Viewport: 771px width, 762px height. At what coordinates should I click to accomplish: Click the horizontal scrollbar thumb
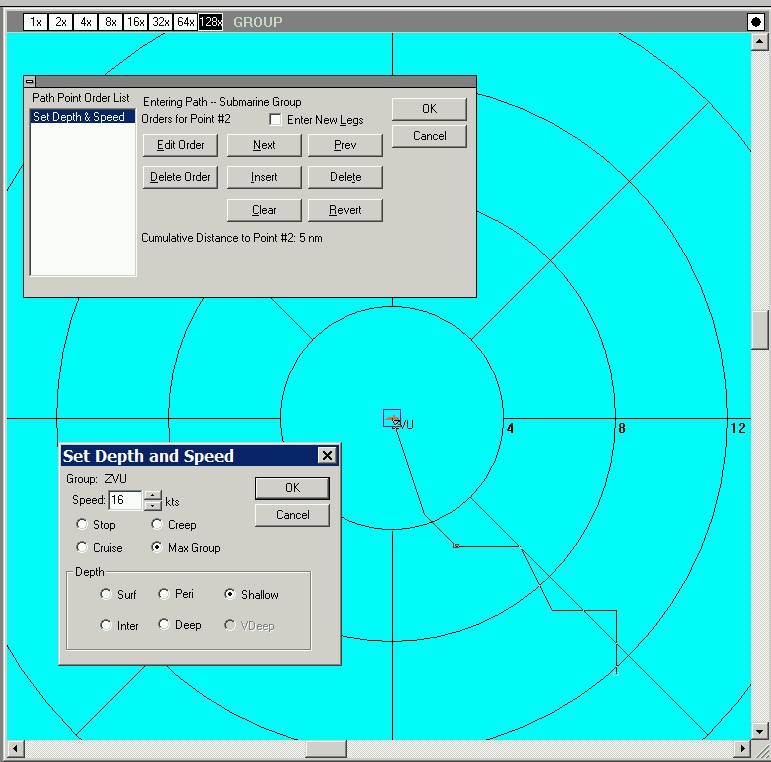[x=326, y=749]
